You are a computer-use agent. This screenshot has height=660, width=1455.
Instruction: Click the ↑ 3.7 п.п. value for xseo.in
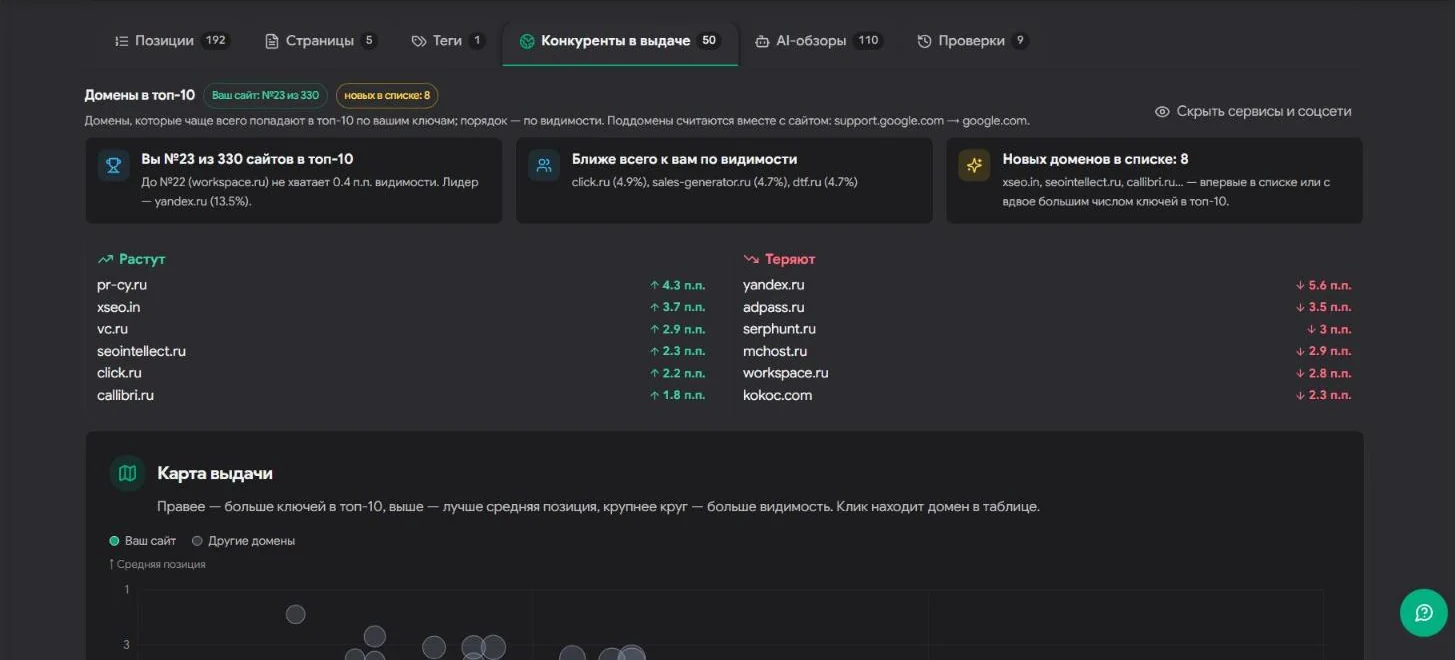[677, 307]
